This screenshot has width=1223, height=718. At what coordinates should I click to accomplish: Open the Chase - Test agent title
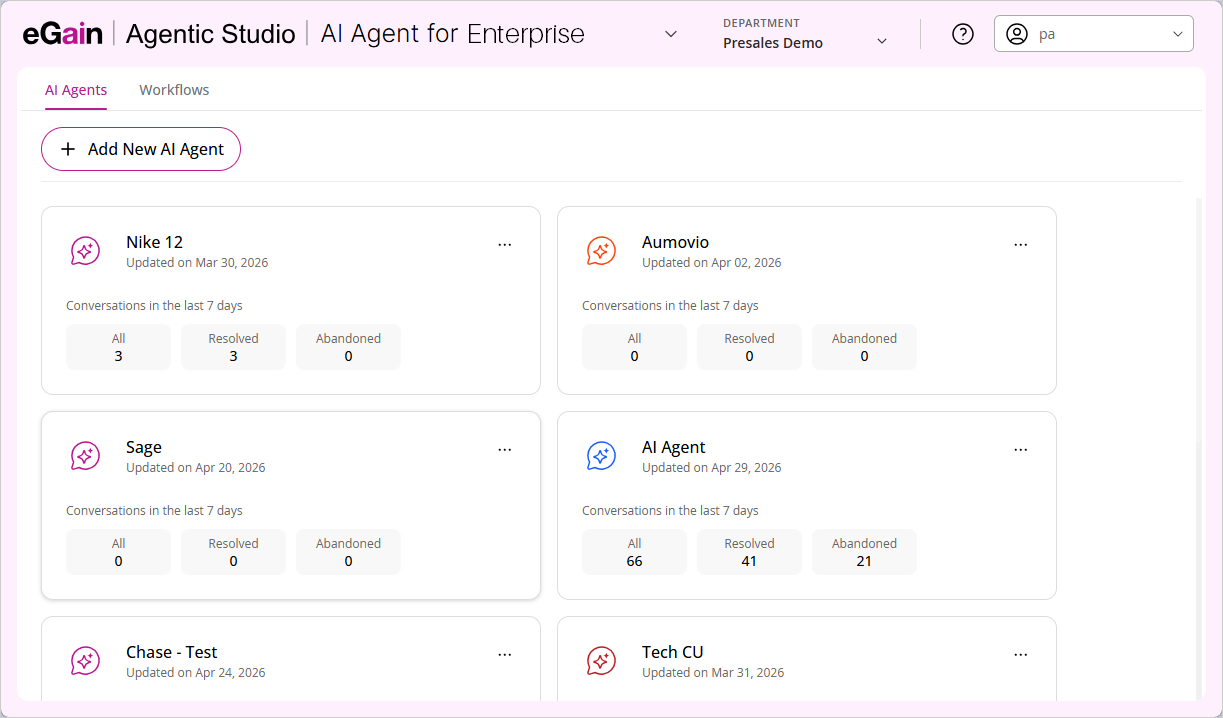172,652
